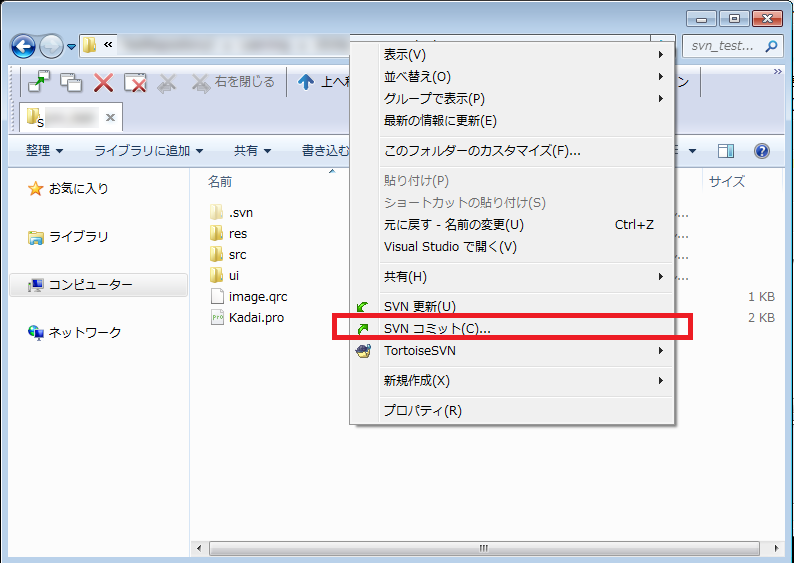Open グループで表示(P) submenu

click(x=512, y=98)
